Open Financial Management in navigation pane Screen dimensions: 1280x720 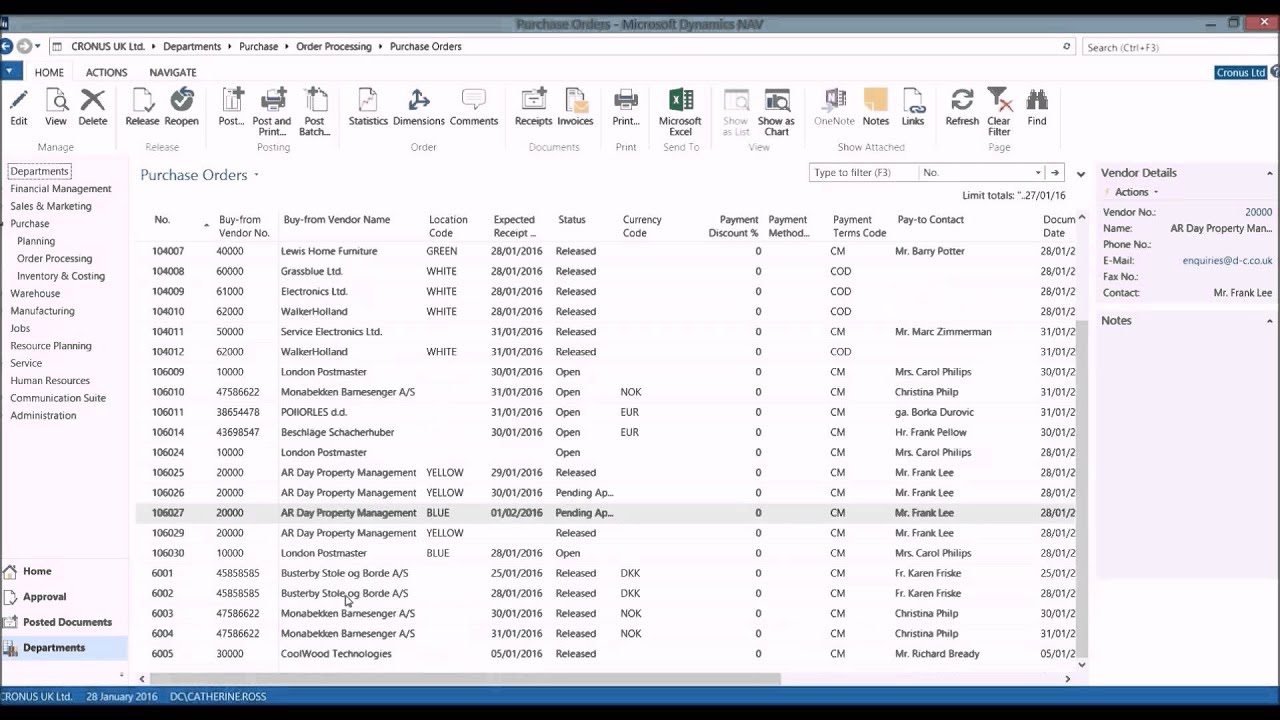pyautogui.click(x=61, y=188)
